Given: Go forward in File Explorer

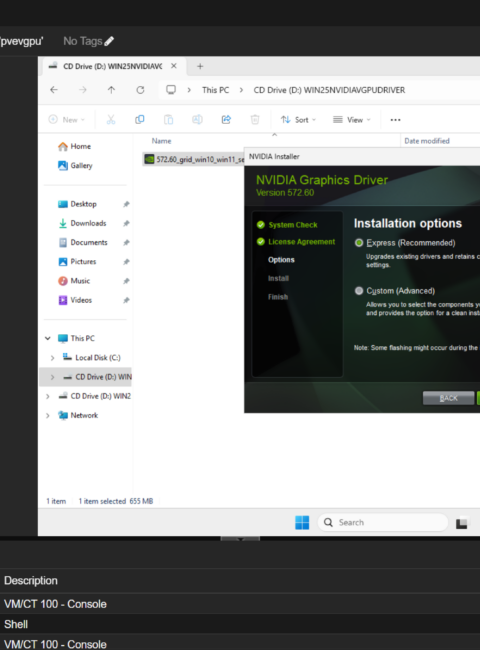Looking at the screenshot, I should [x=83, y=90].
